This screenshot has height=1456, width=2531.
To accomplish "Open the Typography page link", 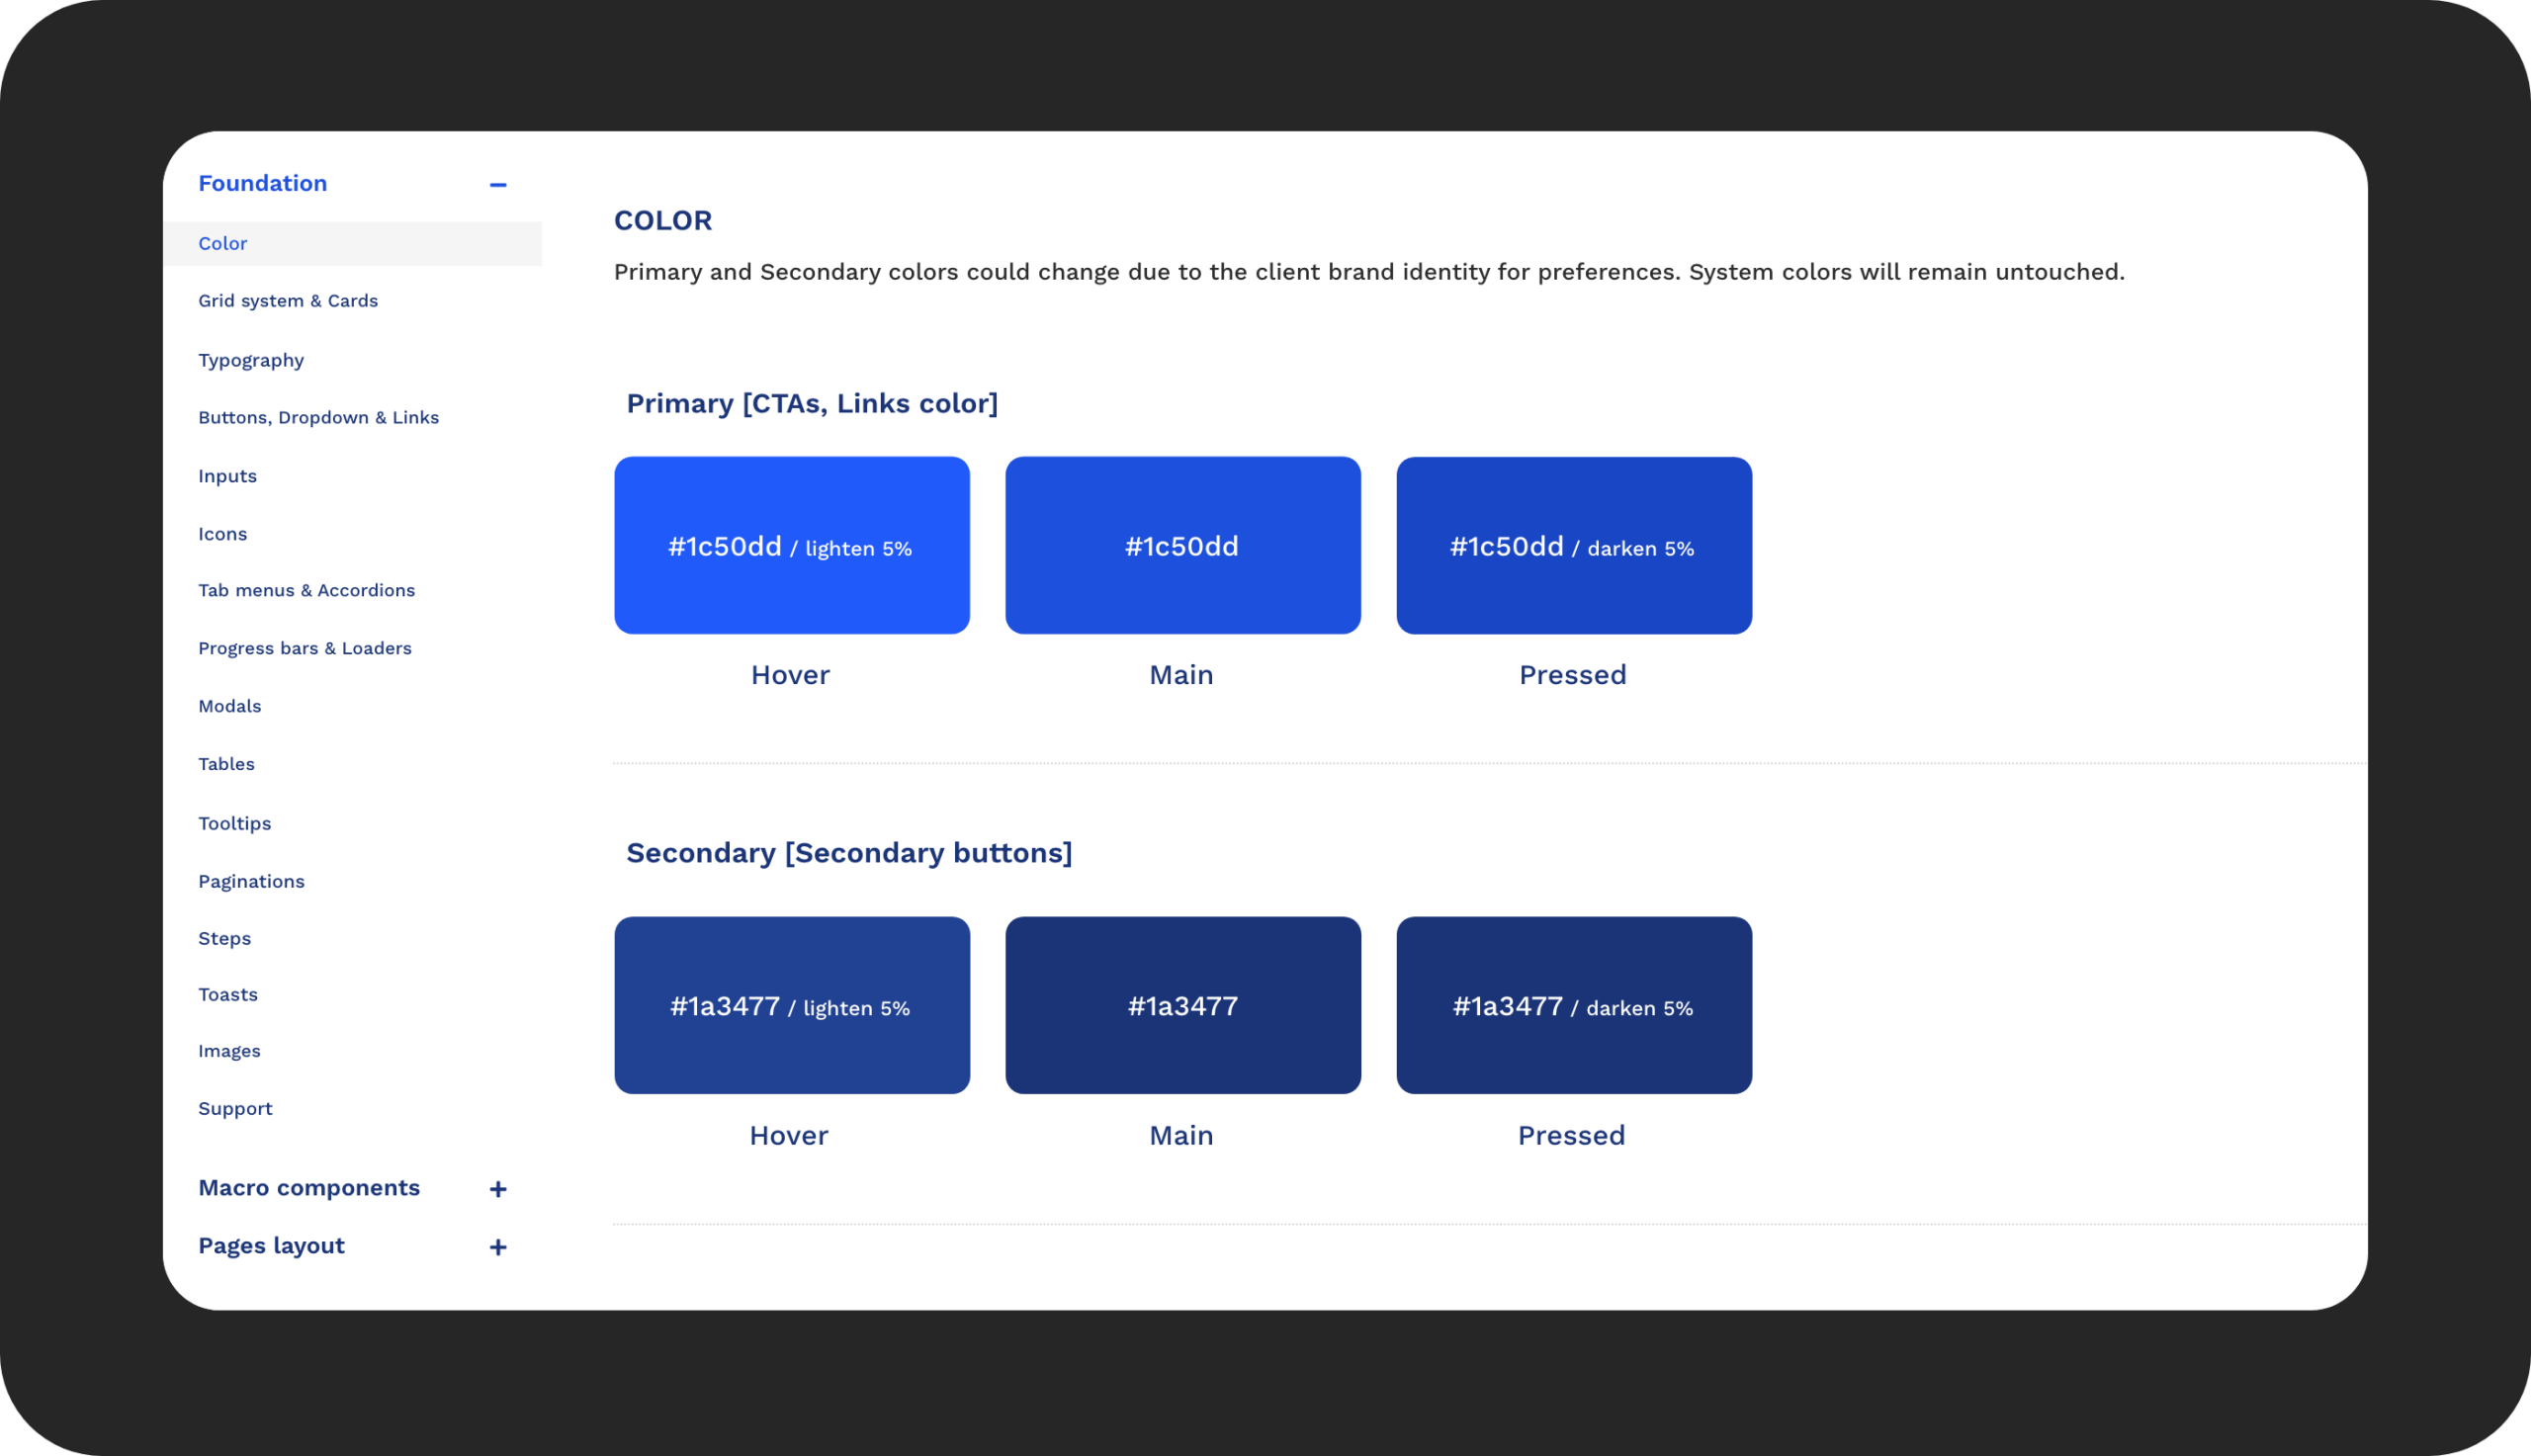I will pyautogui.click(x=251, y=360).
